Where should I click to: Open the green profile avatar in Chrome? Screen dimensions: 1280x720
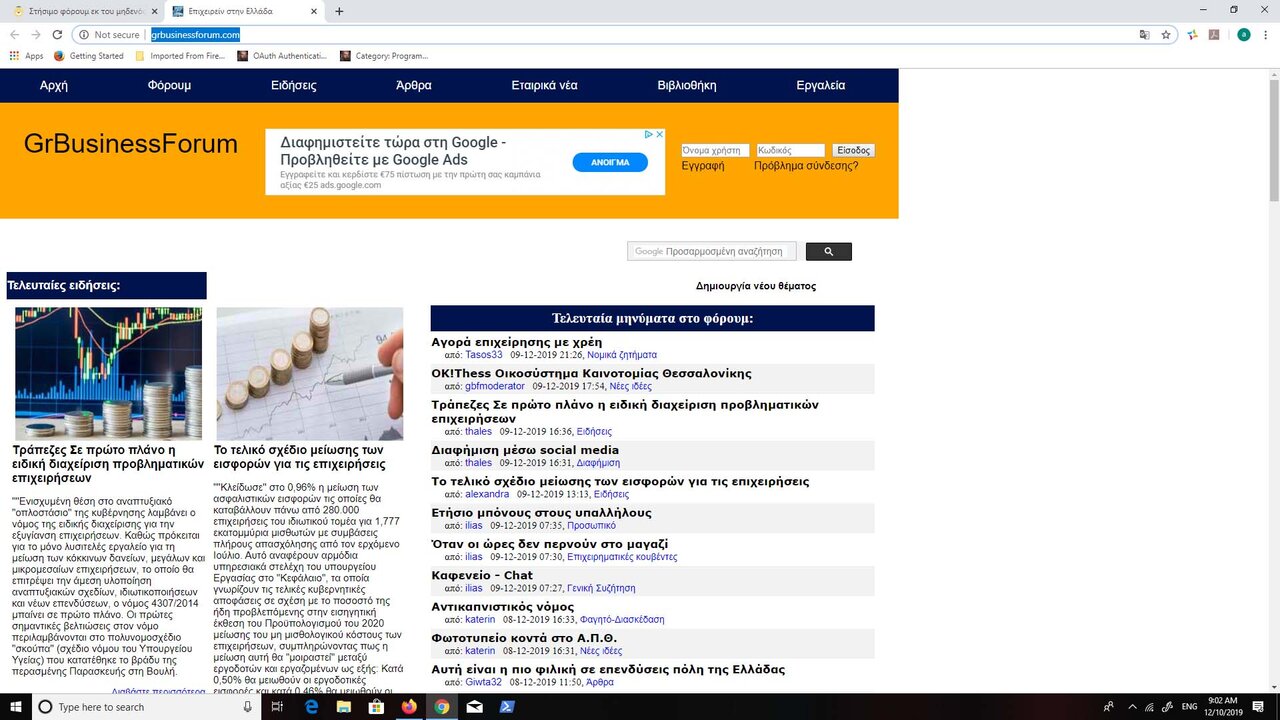click(1244, 35)
